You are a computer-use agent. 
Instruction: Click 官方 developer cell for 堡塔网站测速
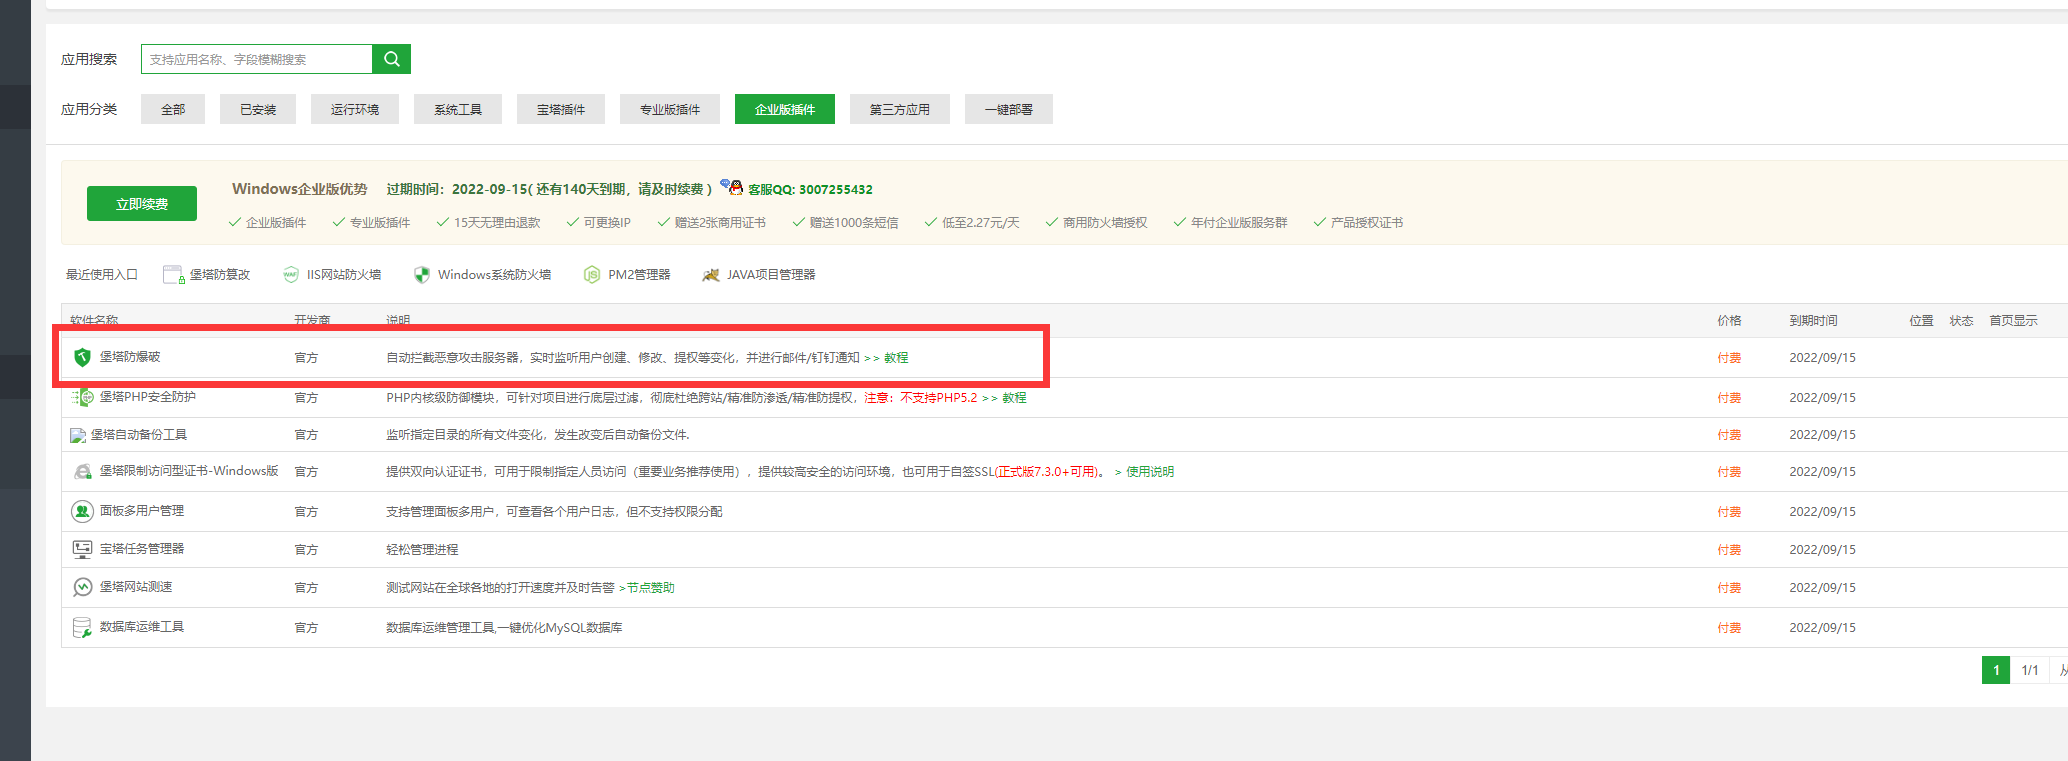[x=306, y=587]
